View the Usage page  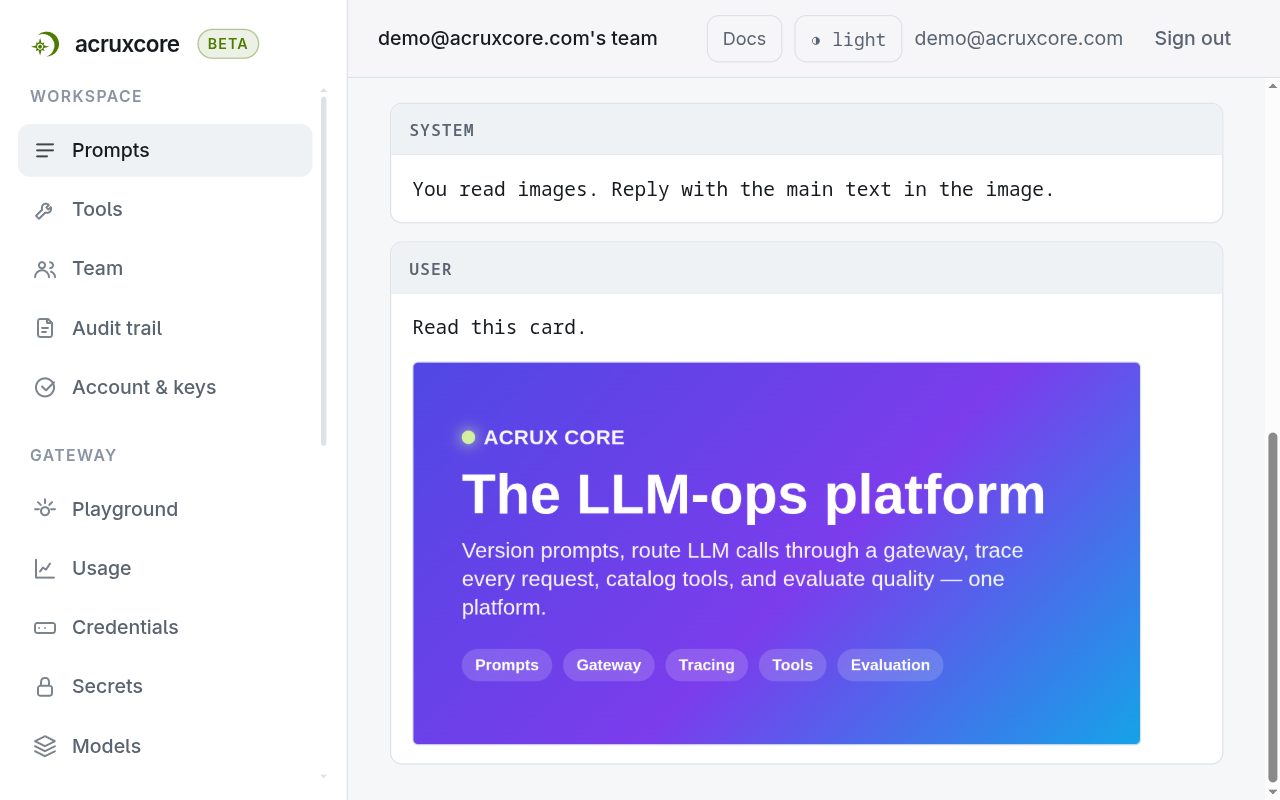tap(165, 568)
